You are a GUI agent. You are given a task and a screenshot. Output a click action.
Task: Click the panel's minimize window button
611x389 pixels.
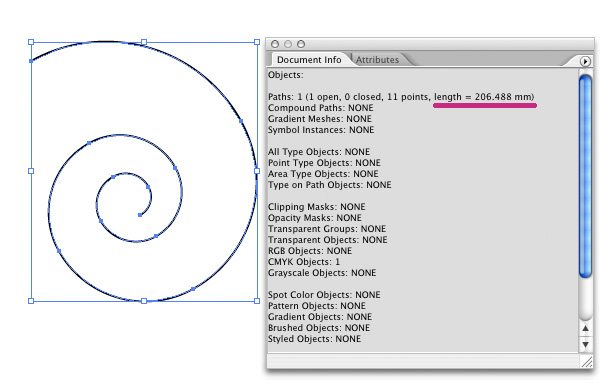click(x=288, y=44)
